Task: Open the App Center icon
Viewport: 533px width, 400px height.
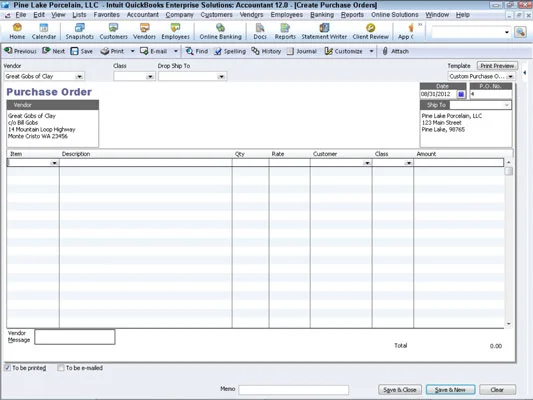Action: (x=406, y=31)
